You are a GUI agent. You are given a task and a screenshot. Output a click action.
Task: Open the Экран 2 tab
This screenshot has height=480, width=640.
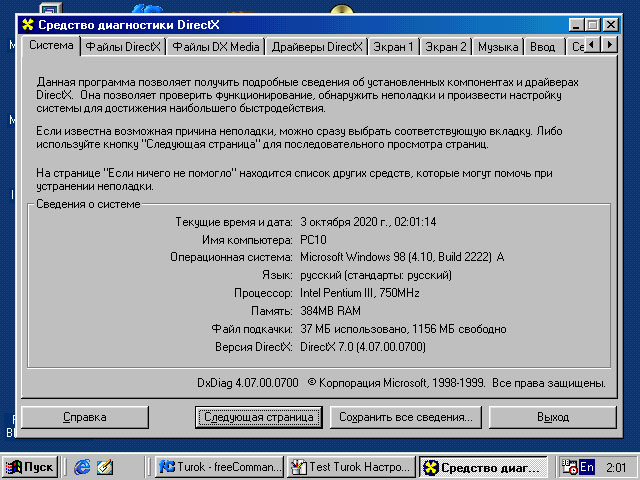click(446, 47)
